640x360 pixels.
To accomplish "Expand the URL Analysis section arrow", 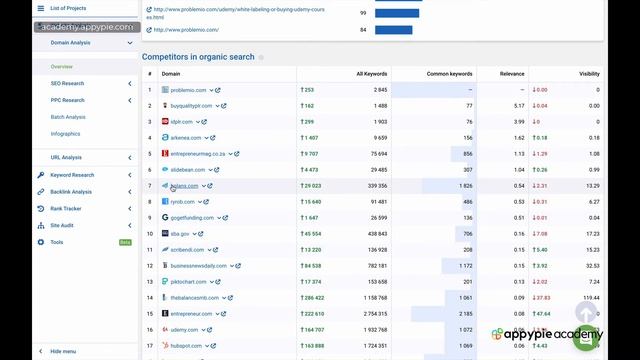I will pos(130,158).
